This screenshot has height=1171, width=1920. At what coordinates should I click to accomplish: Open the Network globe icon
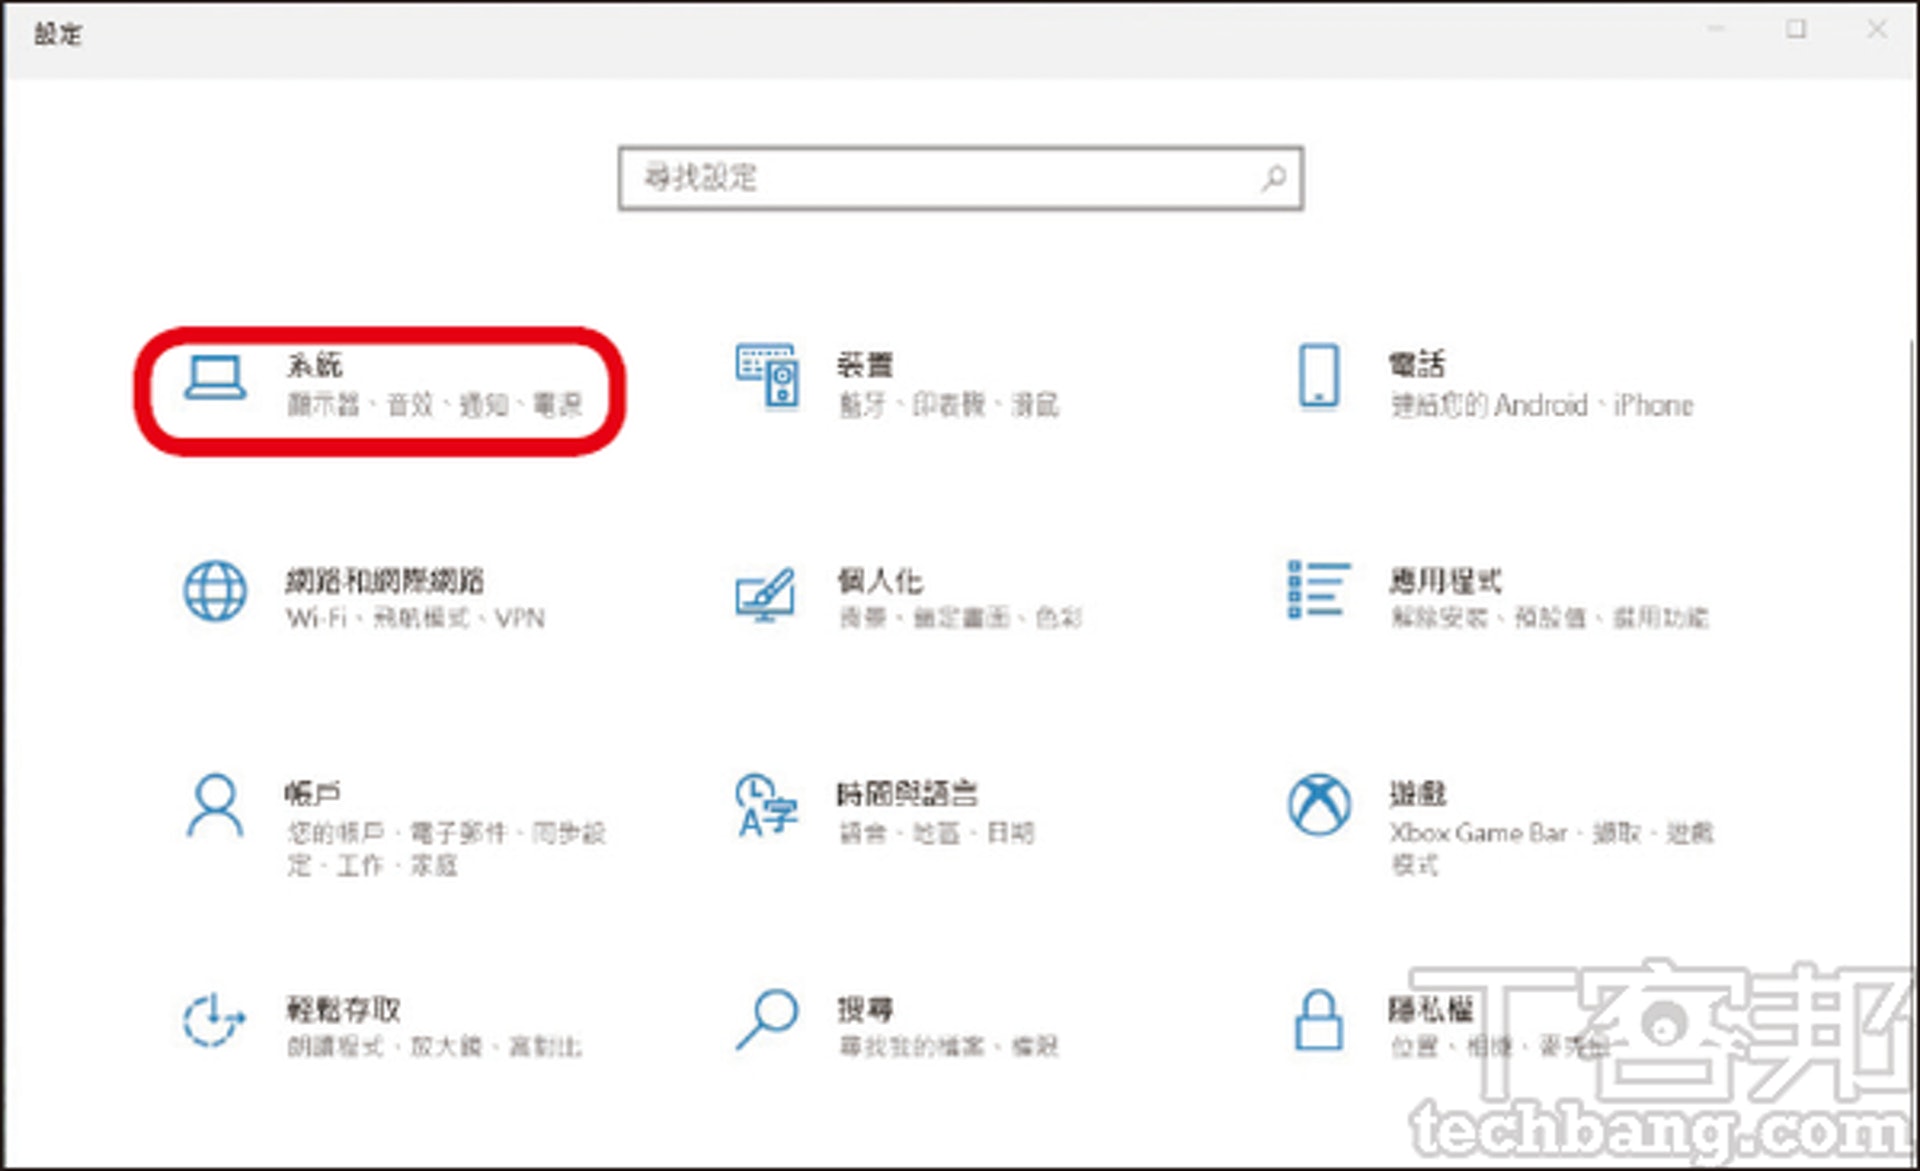click(215, 591)
